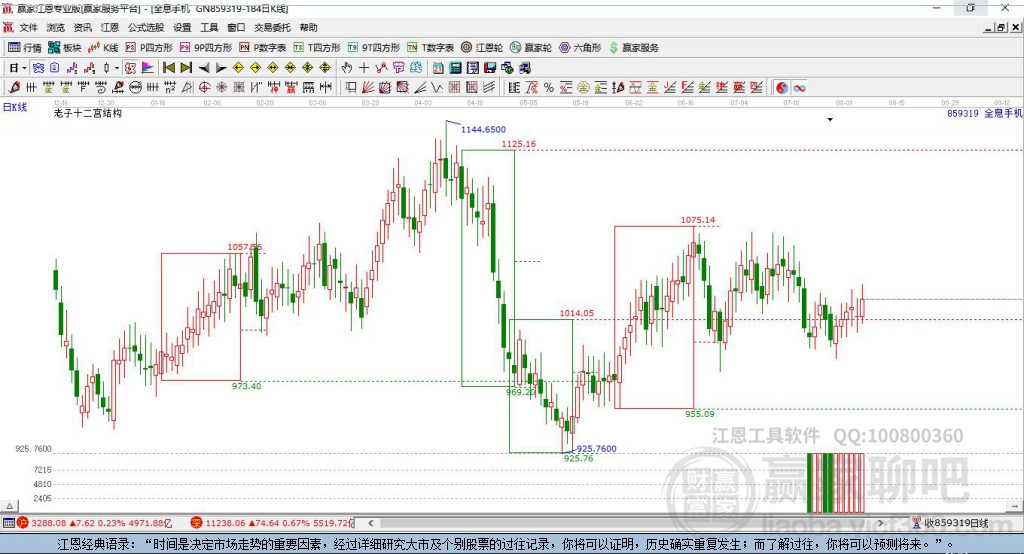Open the 江恩轮 Gann wheel tool

(x=482, y=48)
